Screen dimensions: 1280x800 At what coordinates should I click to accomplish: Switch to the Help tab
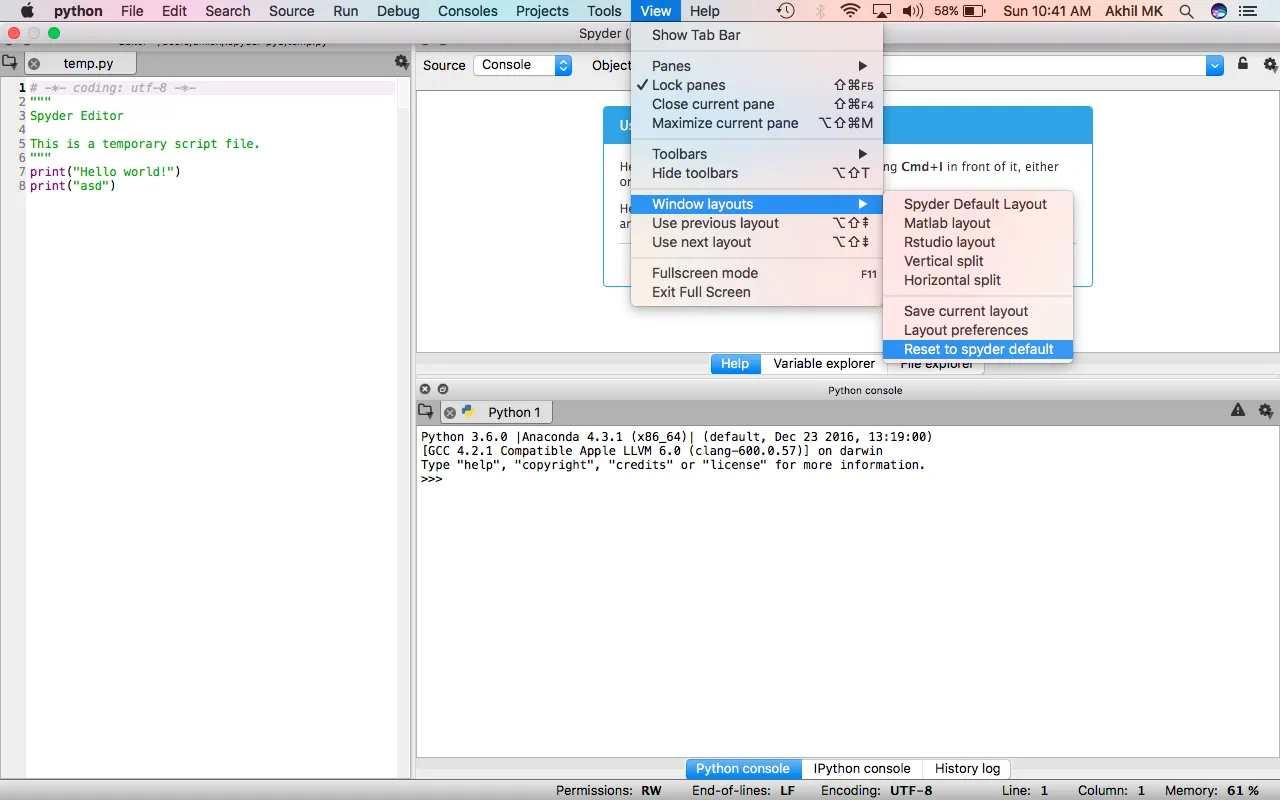(x=735, y=364)
